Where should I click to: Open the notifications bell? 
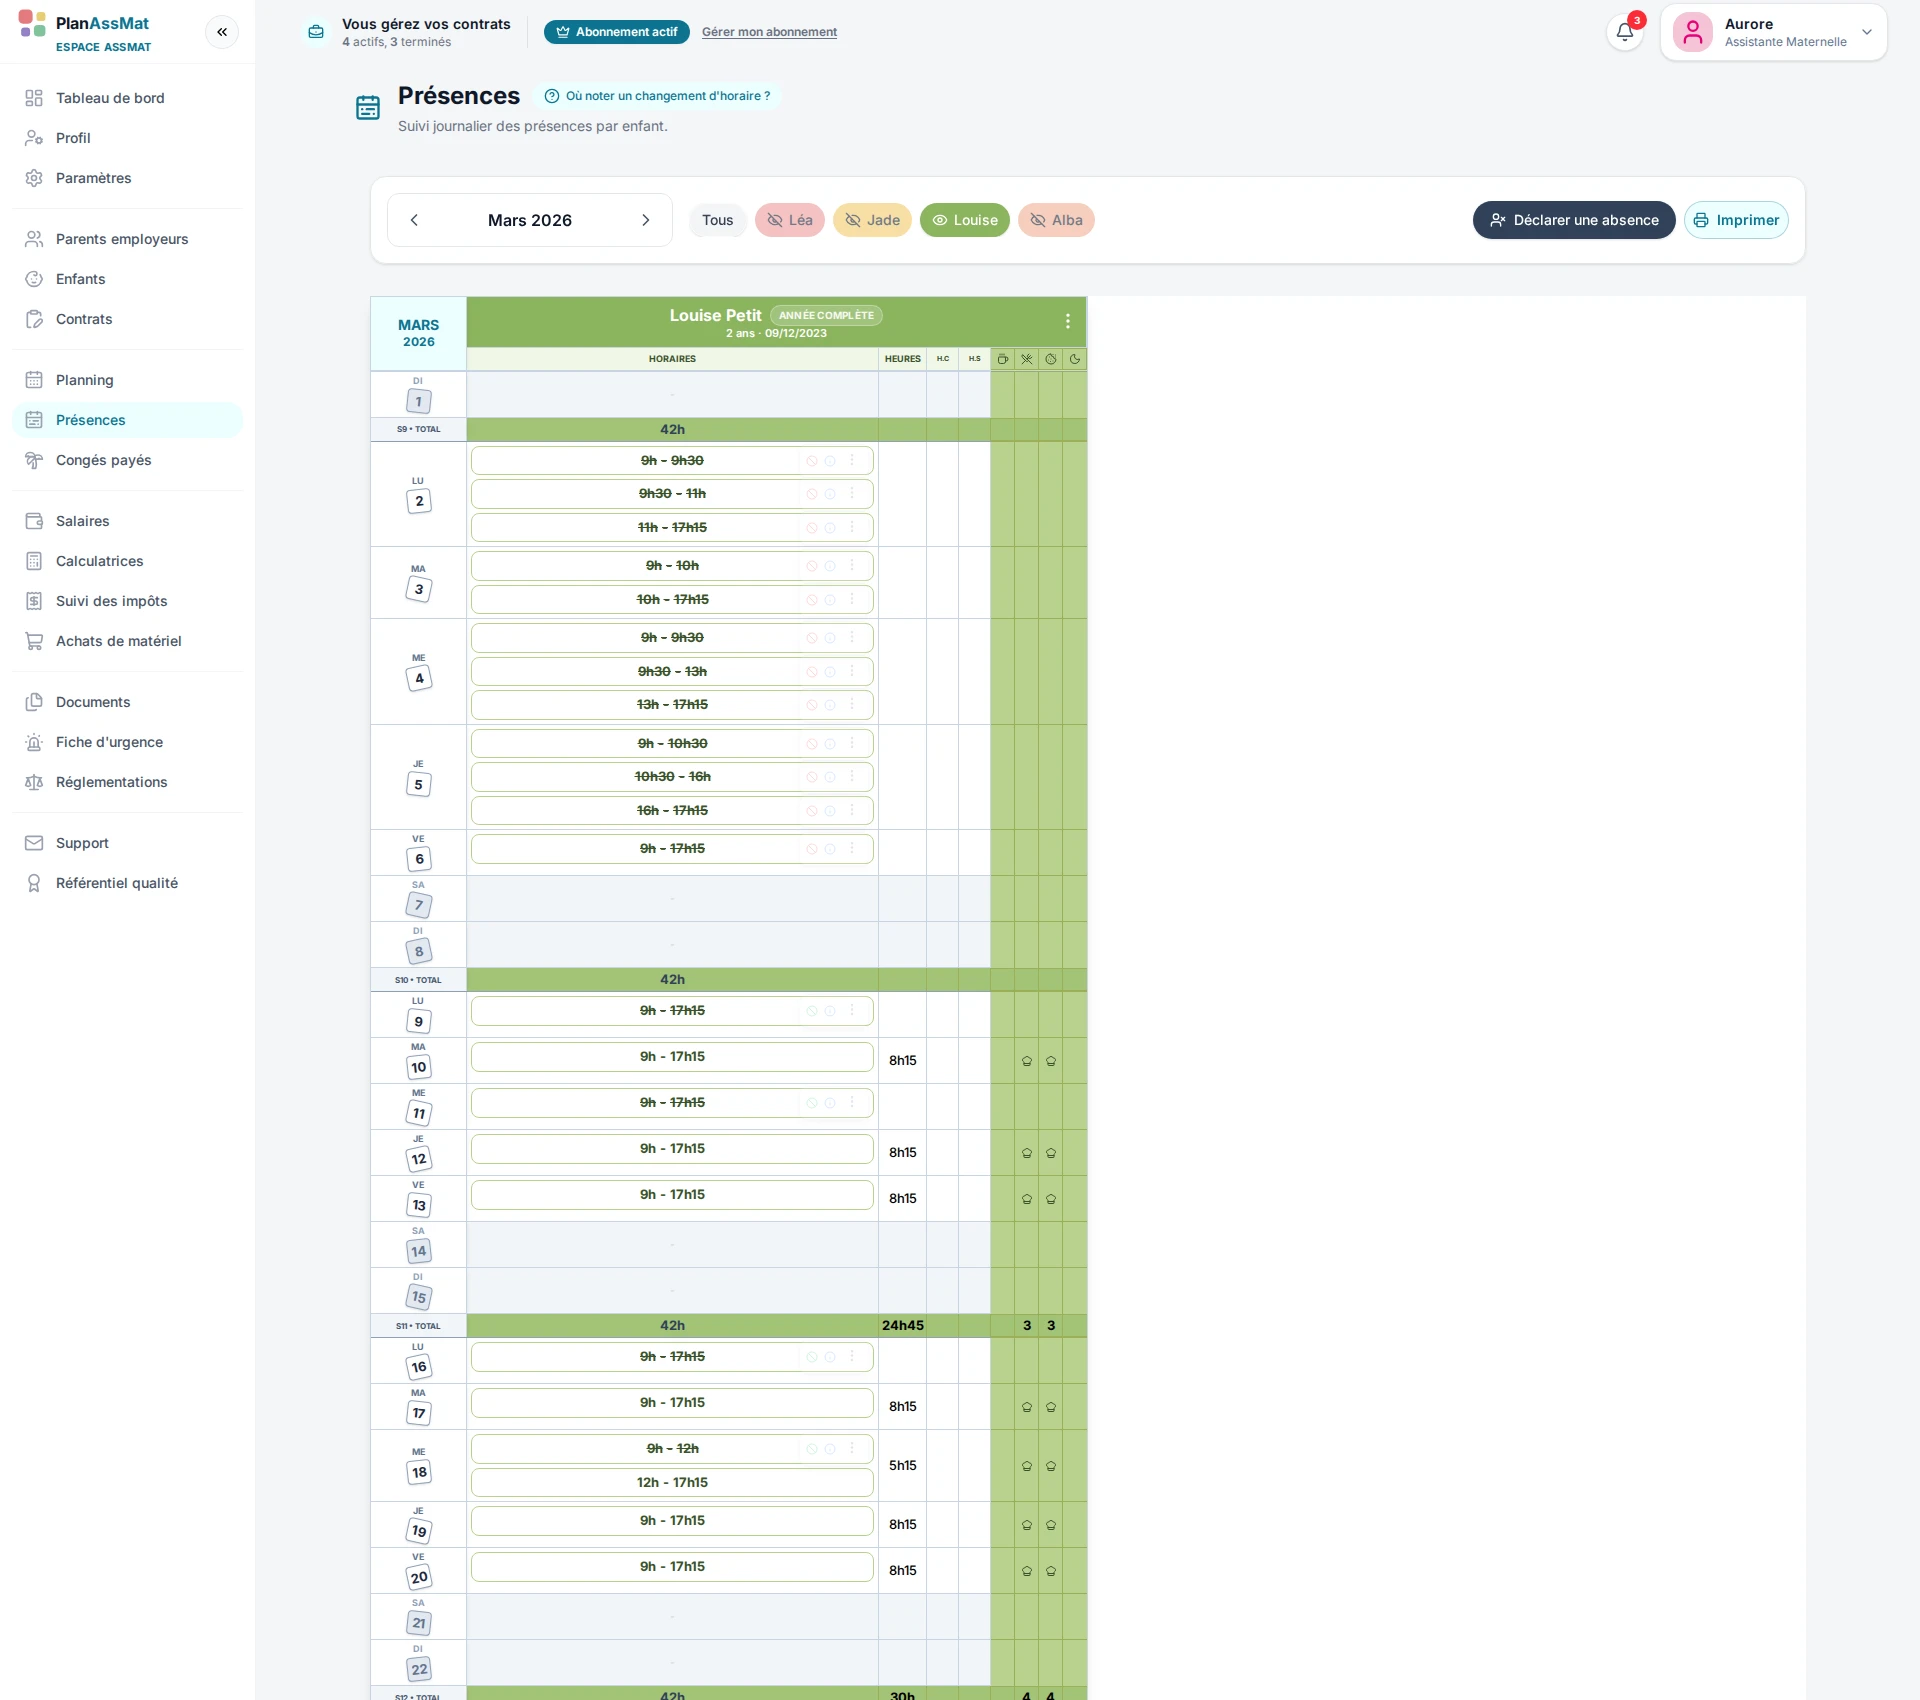1625,32
